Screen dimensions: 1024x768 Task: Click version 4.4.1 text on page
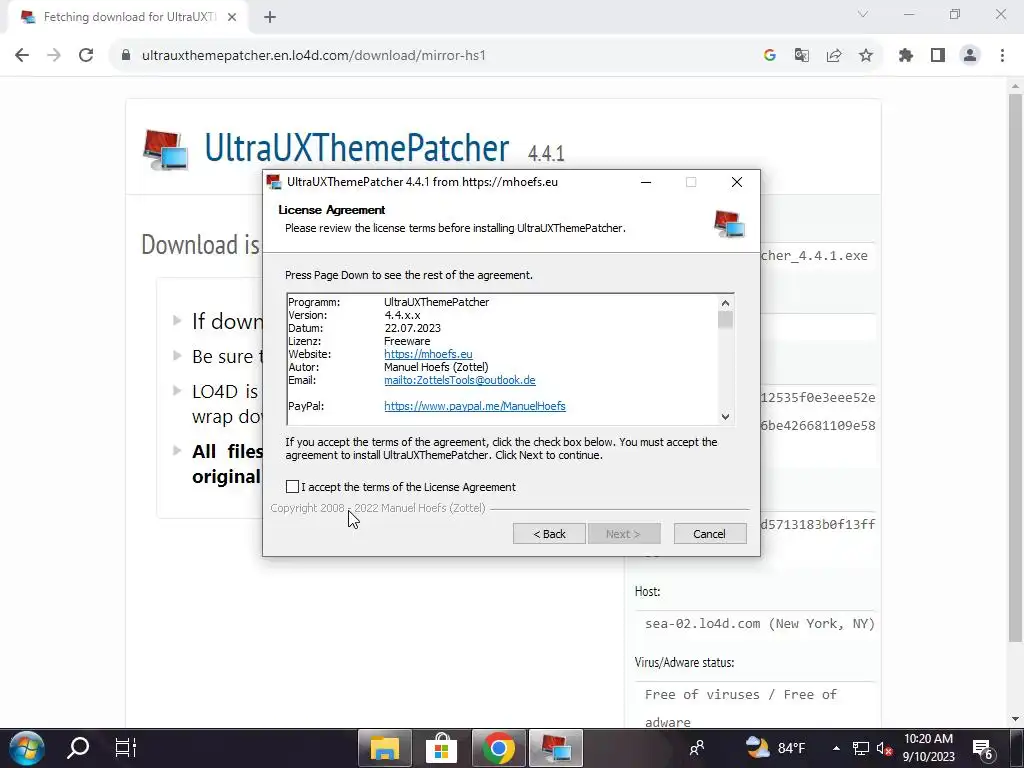click(546, 153)
